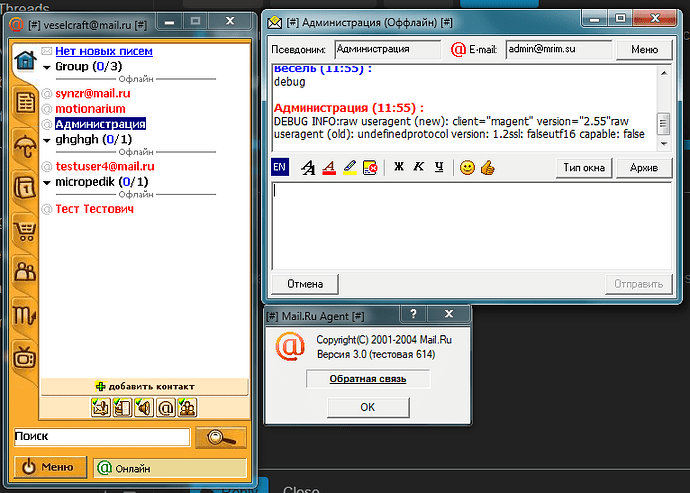Open the 'Онлайн' status selector
The height and width of the screenshot is (493, 690).
[x=170, y=468]
